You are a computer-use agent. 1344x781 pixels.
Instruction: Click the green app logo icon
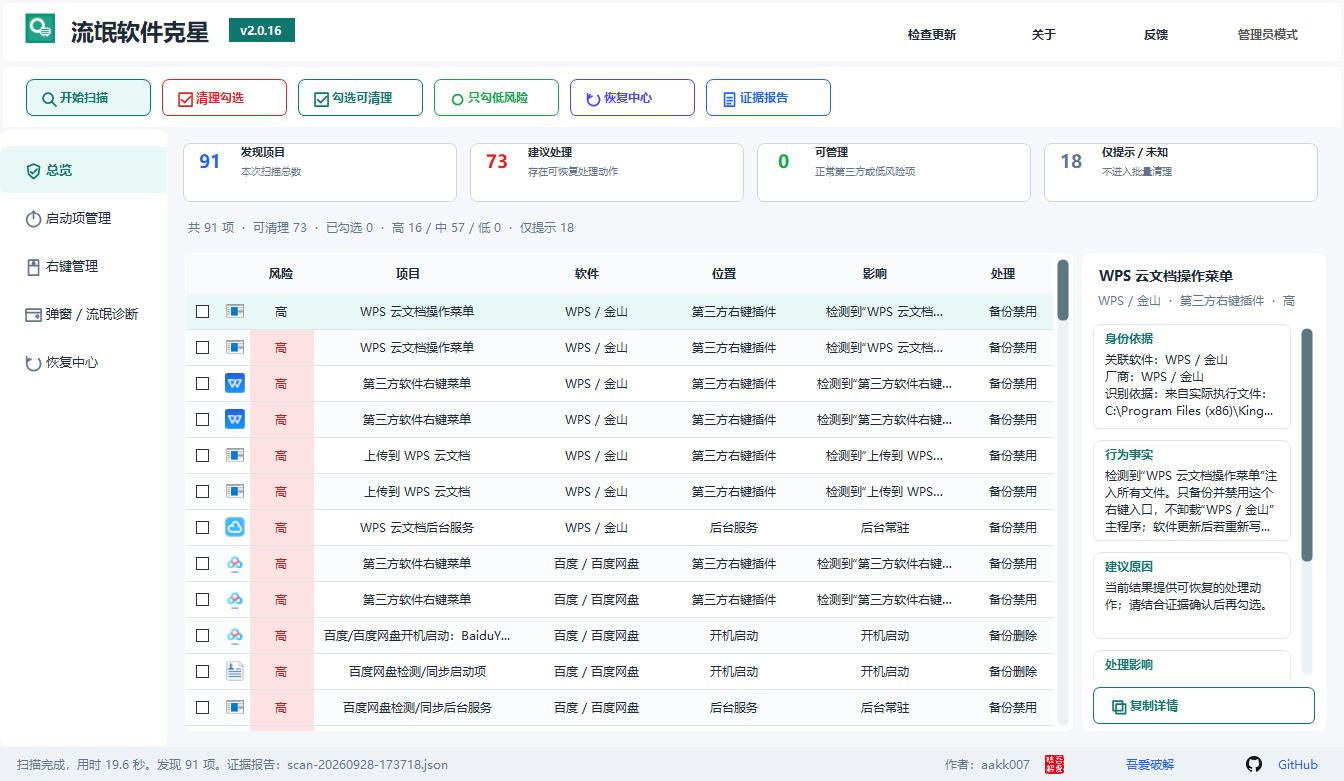(x=41, y=29)
